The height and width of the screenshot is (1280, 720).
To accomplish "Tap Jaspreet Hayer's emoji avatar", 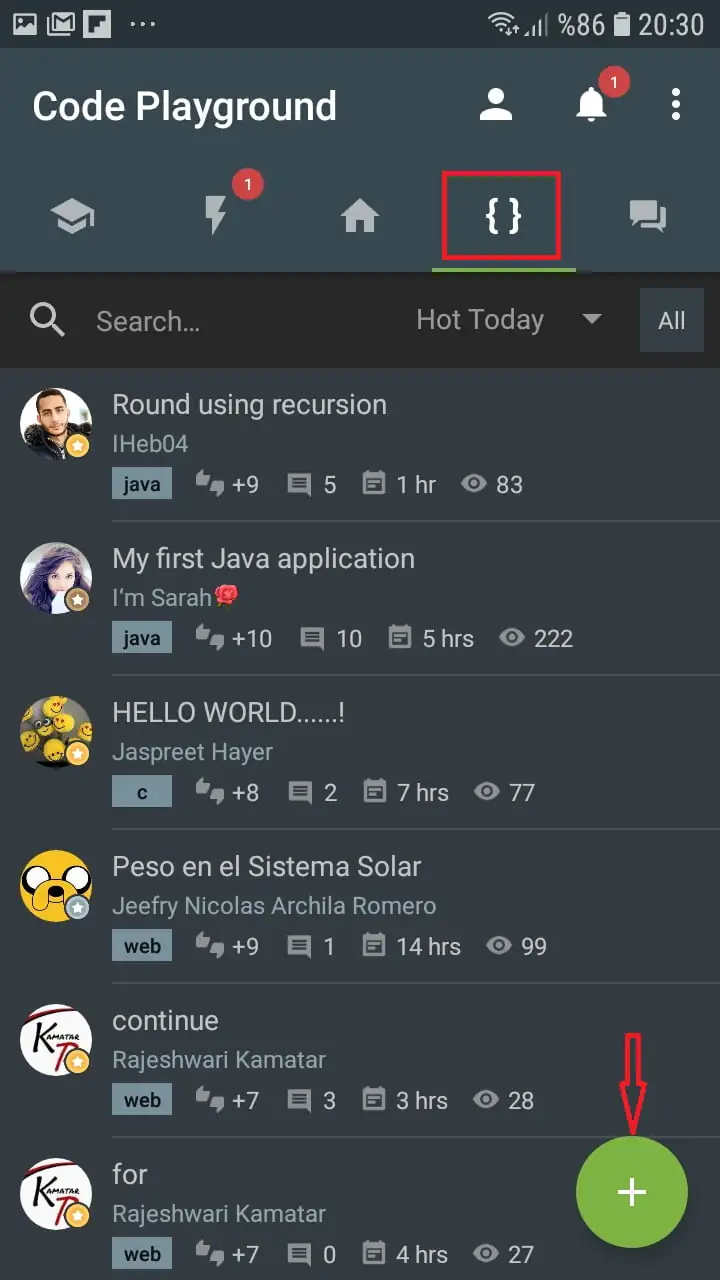I will coord(56,732).
